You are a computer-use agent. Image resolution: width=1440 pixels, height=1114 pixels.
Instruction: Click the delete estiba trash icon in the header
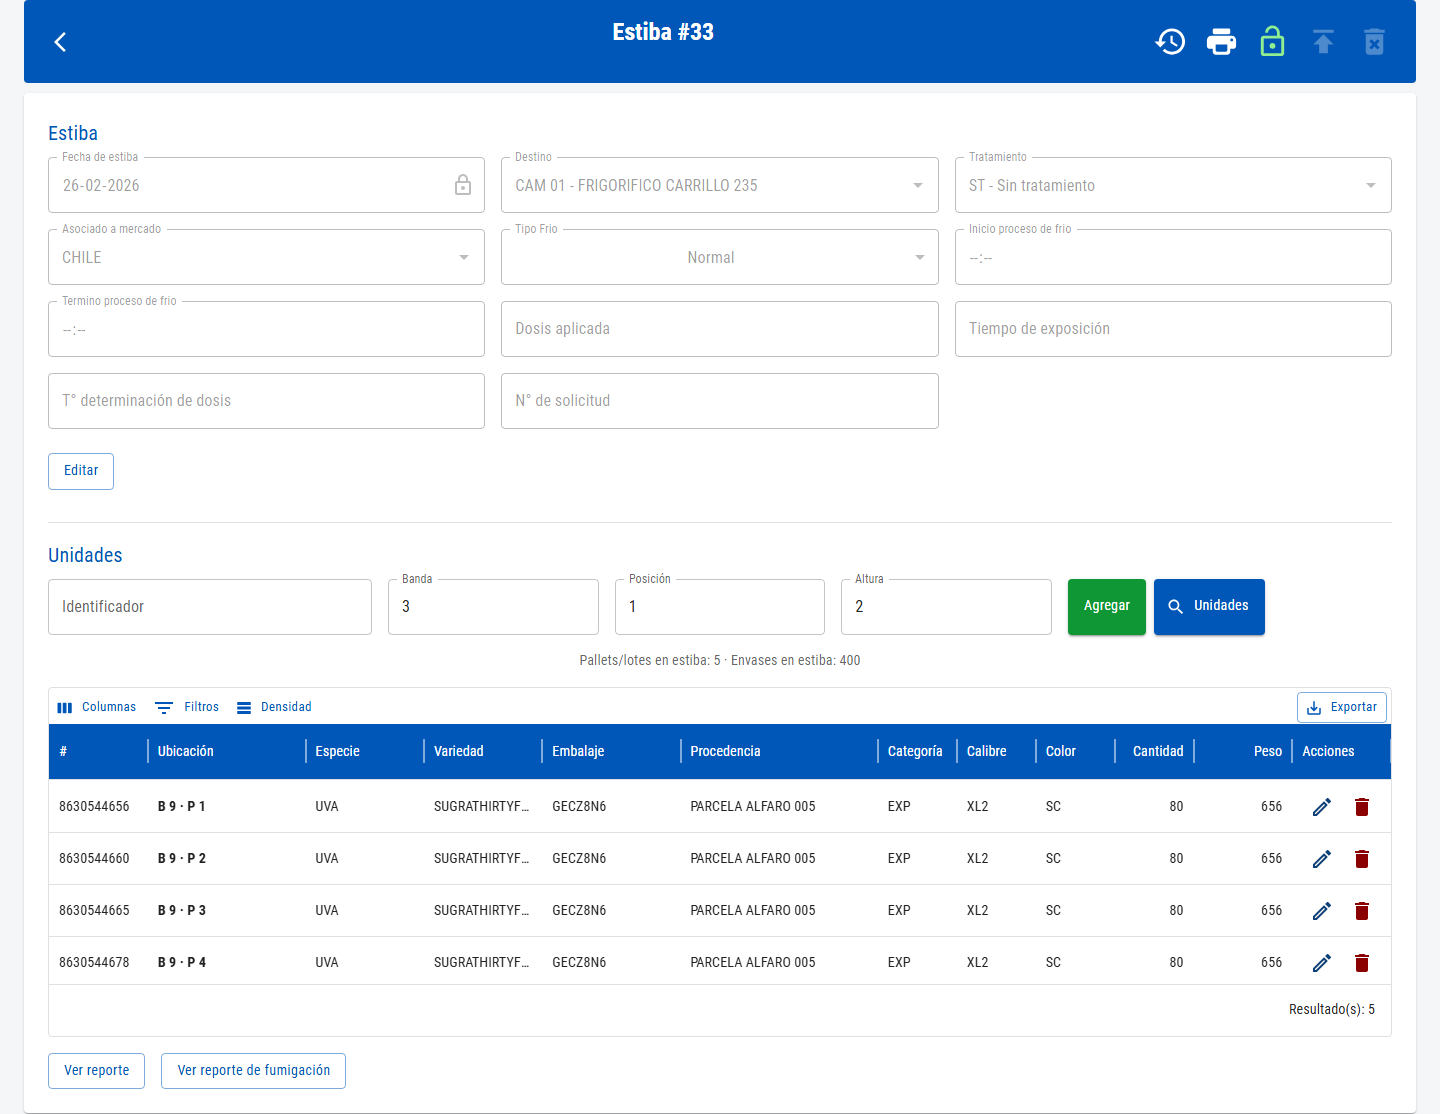pos(1374,42)
